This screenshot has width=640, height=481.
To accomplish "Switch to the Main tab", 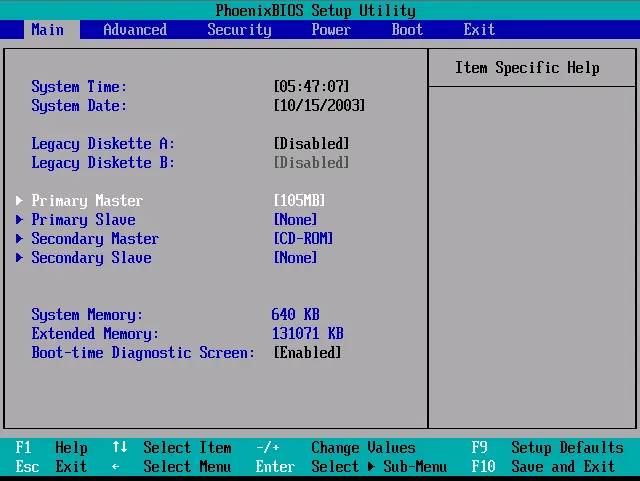I will pos(52,30).
